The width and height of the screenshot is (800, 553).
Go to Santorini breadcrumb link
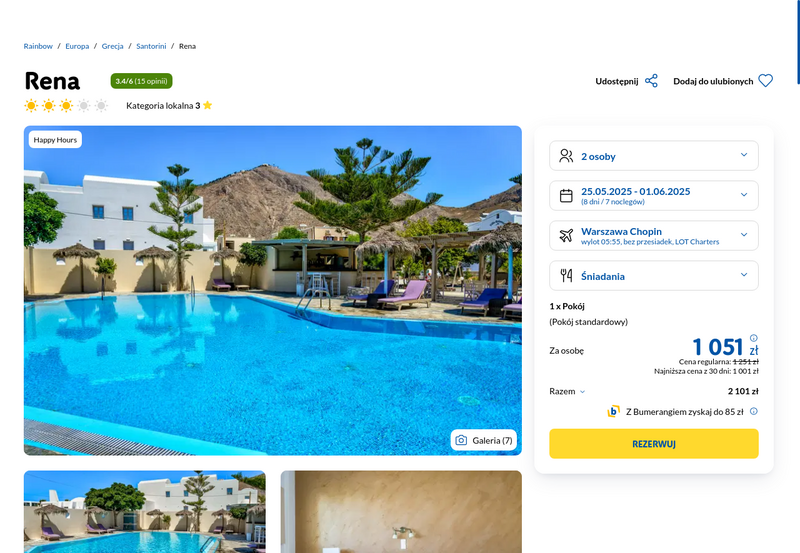pyautogui.click(x=151, y=46)
